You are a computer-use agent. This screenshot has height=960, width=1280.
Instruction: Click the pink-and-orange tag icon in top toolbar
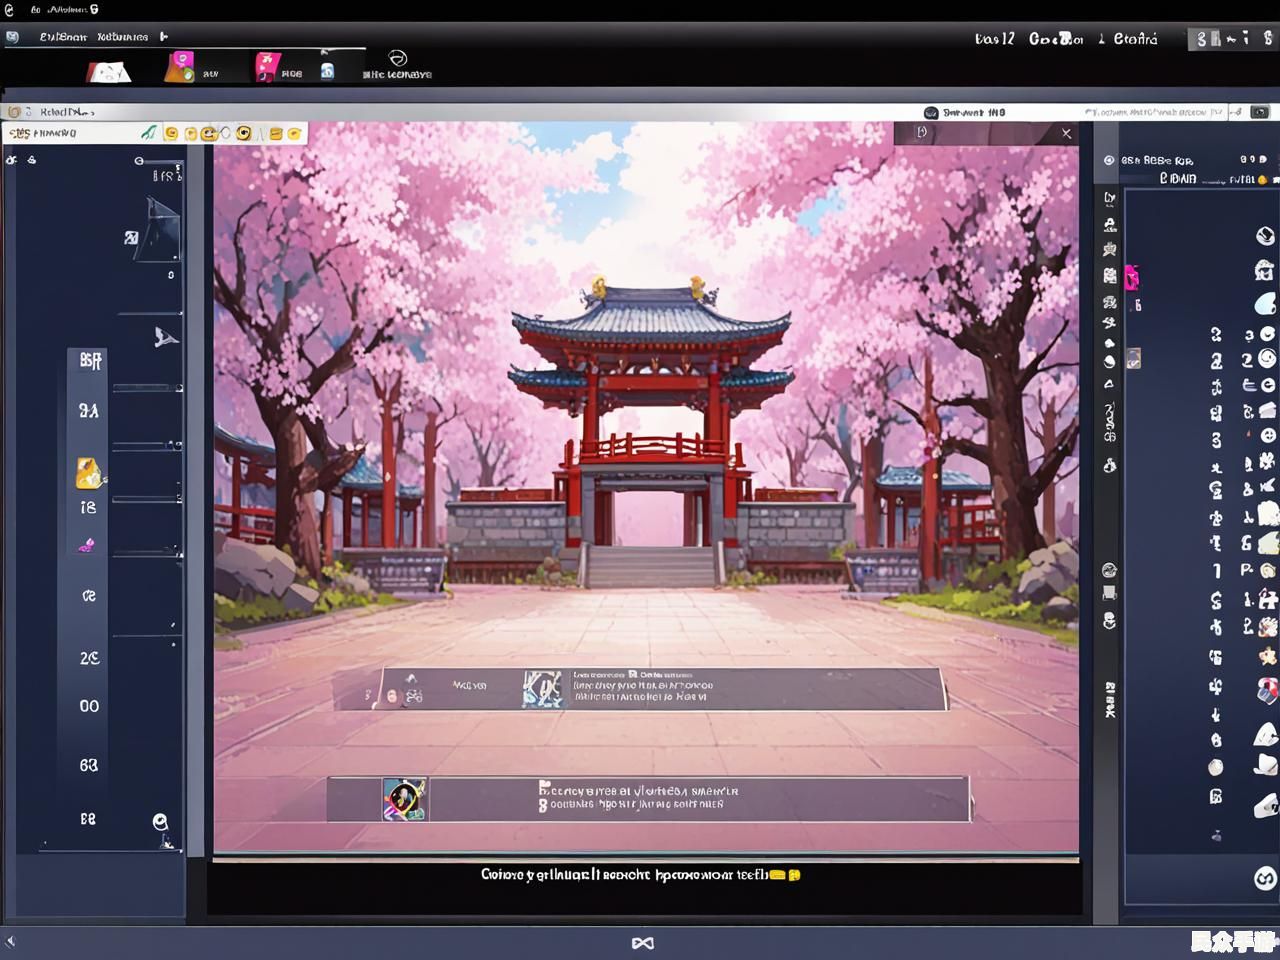click(180, 67)
